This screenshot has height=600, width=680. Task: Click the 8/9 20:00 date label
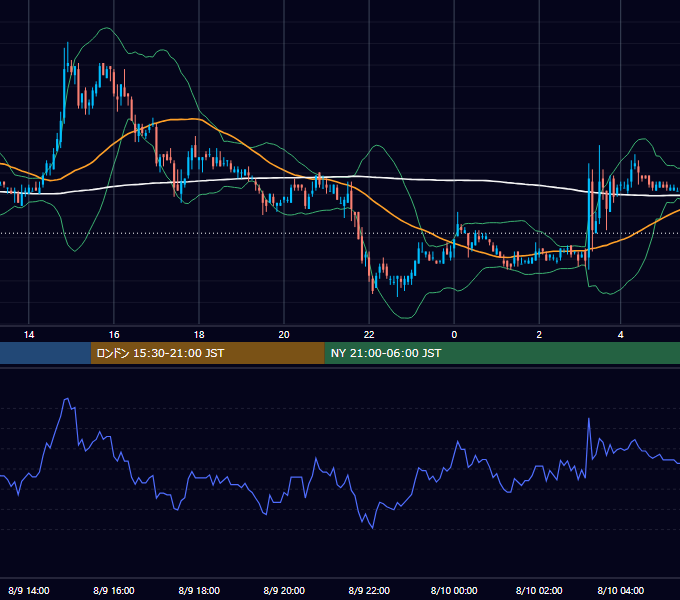point(284,590)
